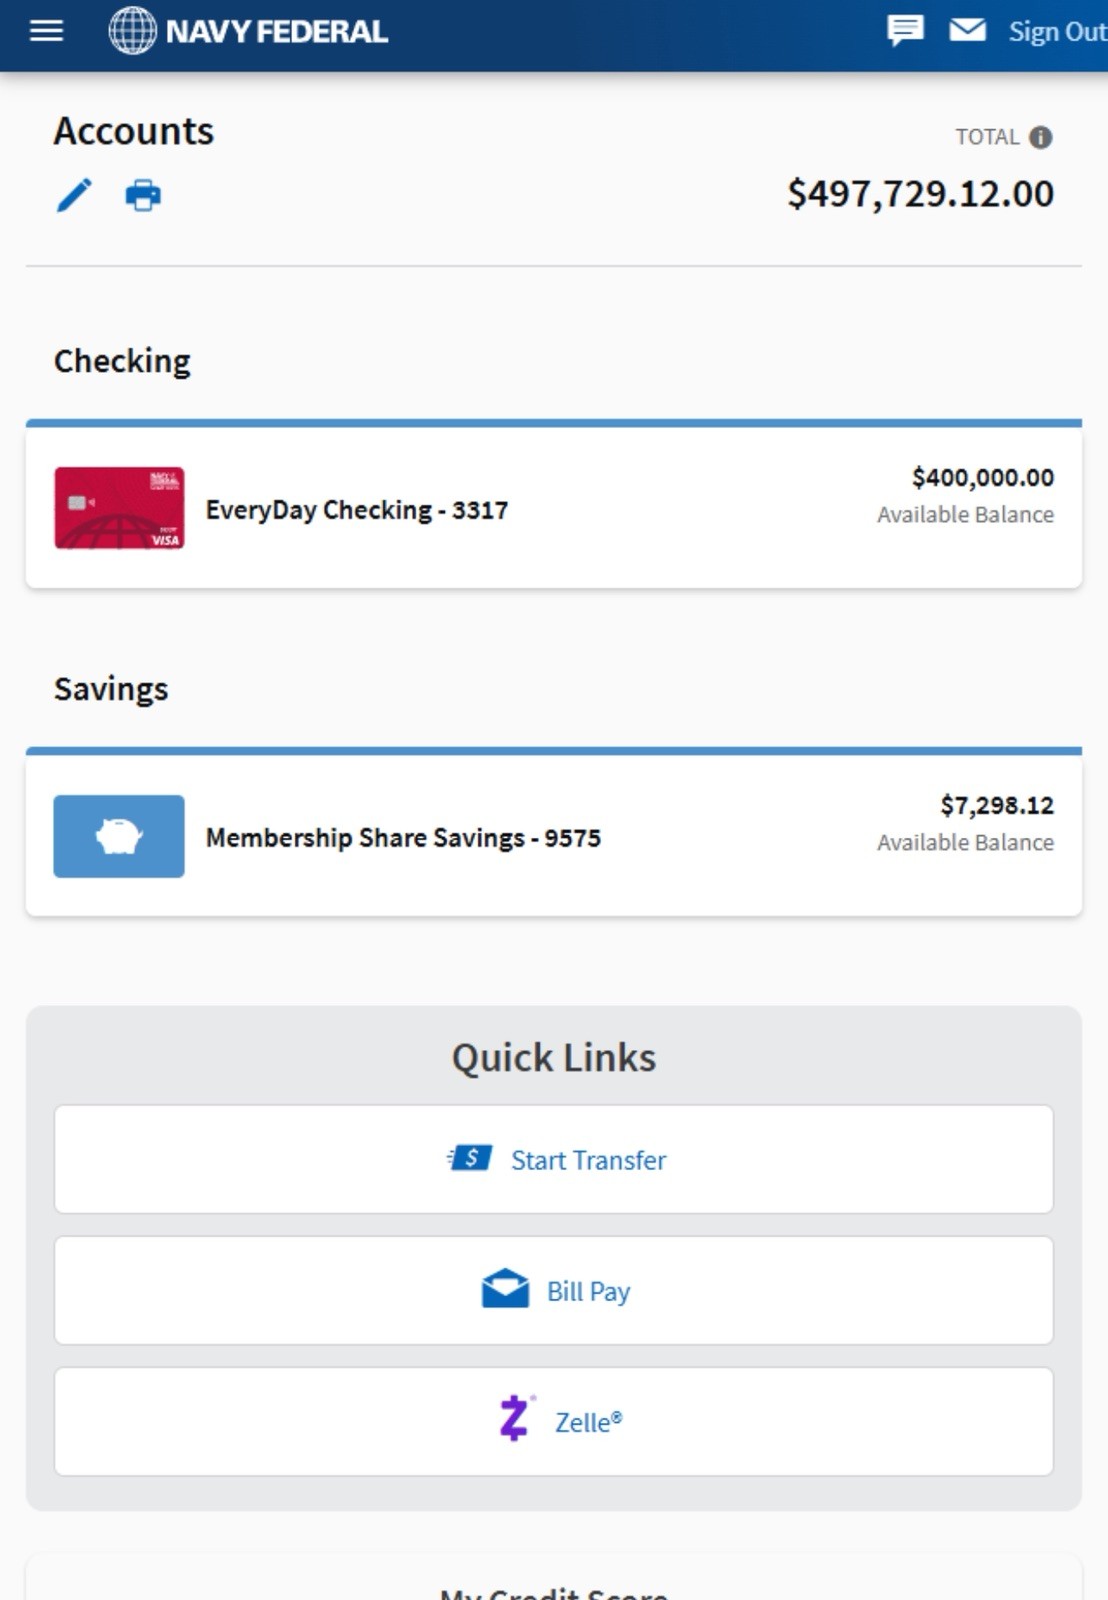Screen dimensions: 1108x1600
Task: Click the pencil edit accounts icon
Action: [74, 195]
